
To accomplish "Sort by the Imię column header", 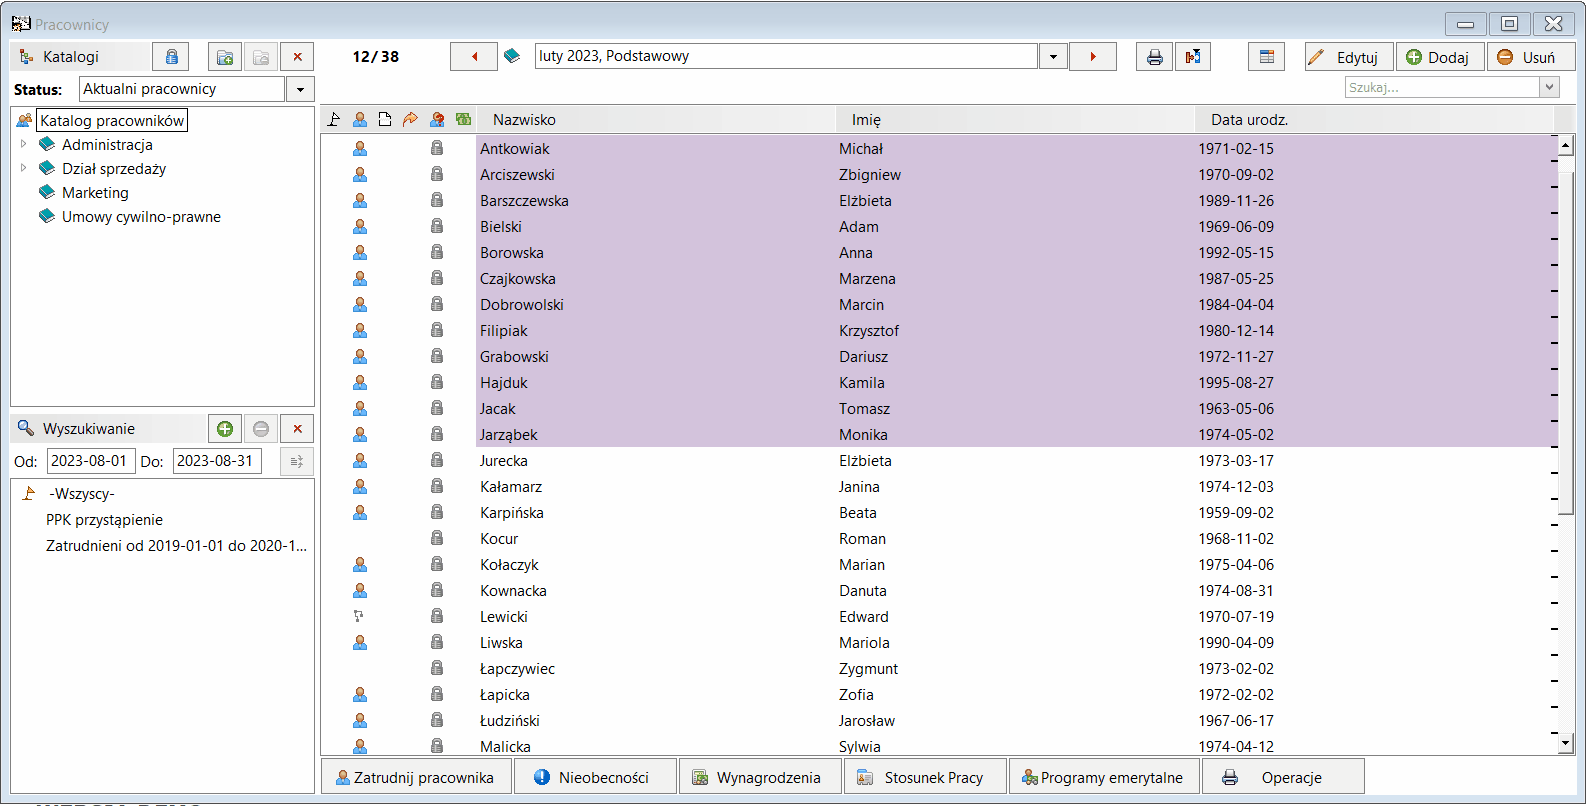I will coord(1015,120).
